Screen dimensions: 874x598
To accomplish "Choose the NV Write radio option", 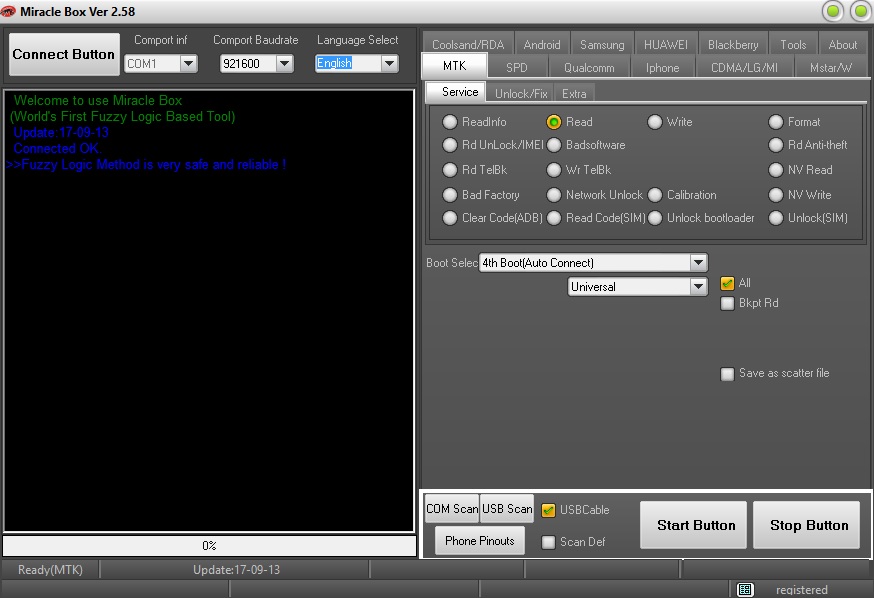I will point(776,195).
